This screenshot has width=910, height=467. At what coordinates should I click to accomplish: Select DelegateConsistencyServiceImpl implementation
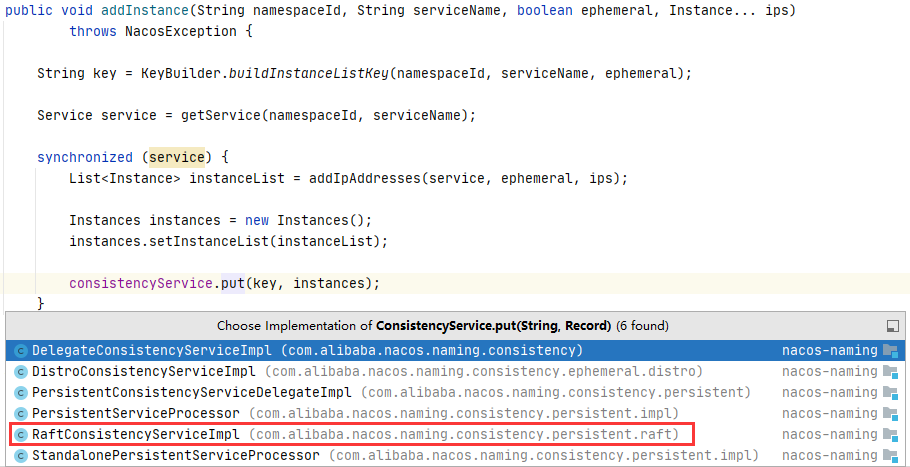(455, 350)
